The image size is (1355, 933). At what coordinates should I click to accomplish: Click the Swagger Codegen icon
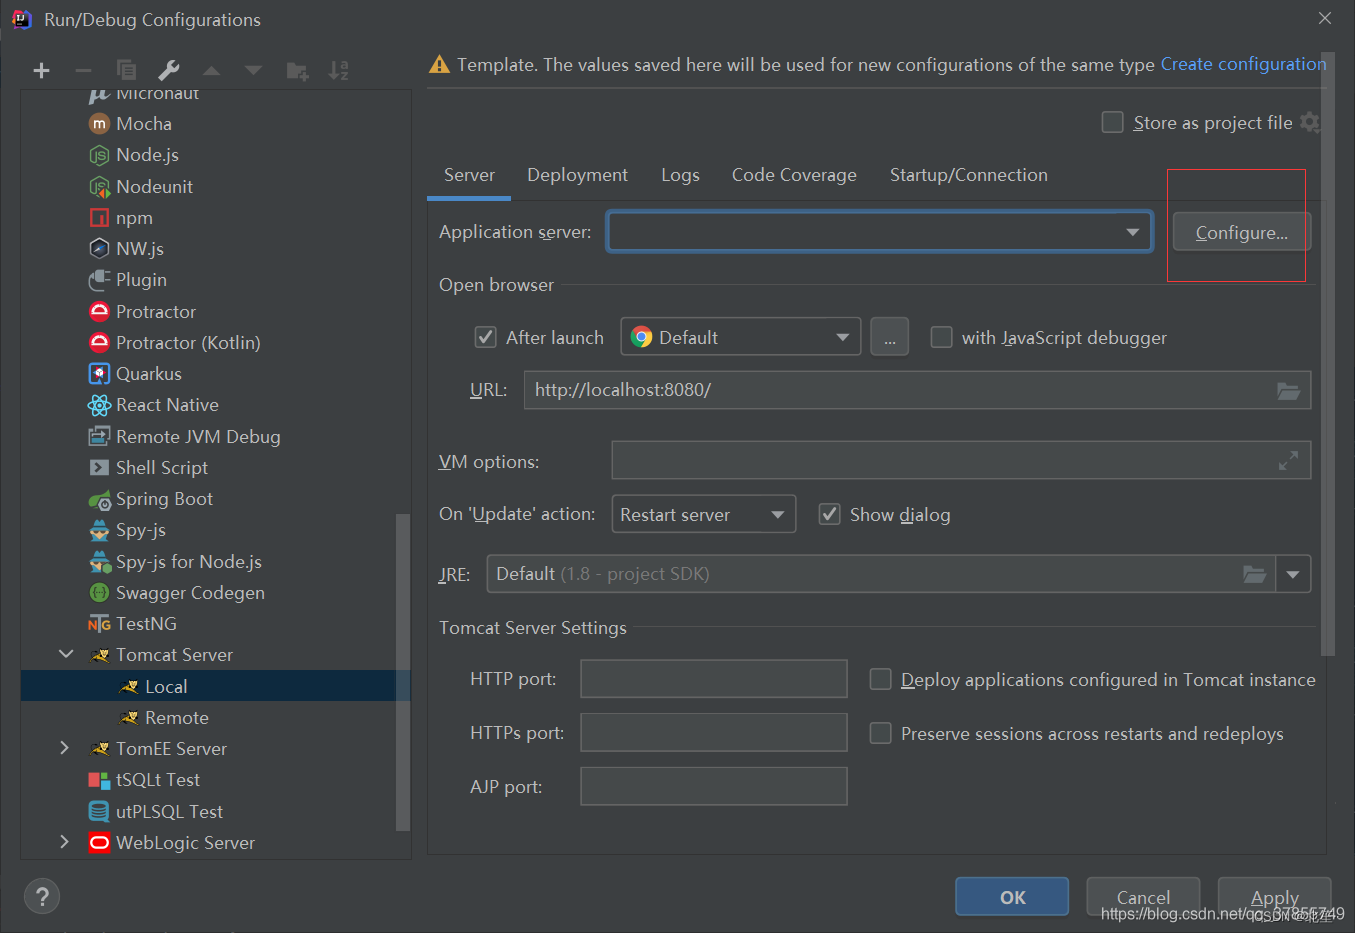pos(99,593)
